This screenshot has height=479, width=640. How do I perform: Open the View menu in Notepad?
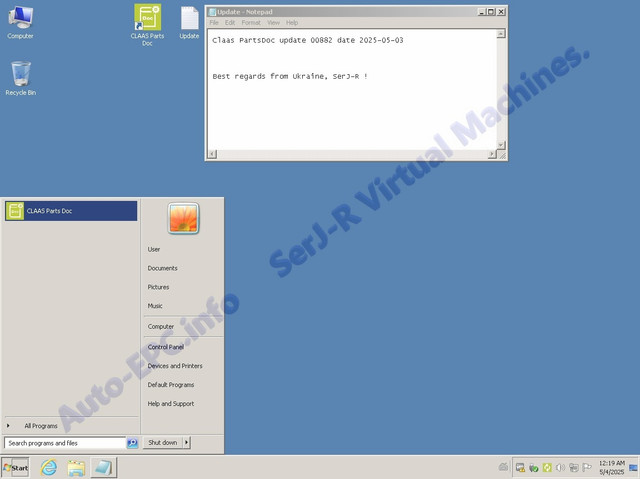[x=273, y=22]
